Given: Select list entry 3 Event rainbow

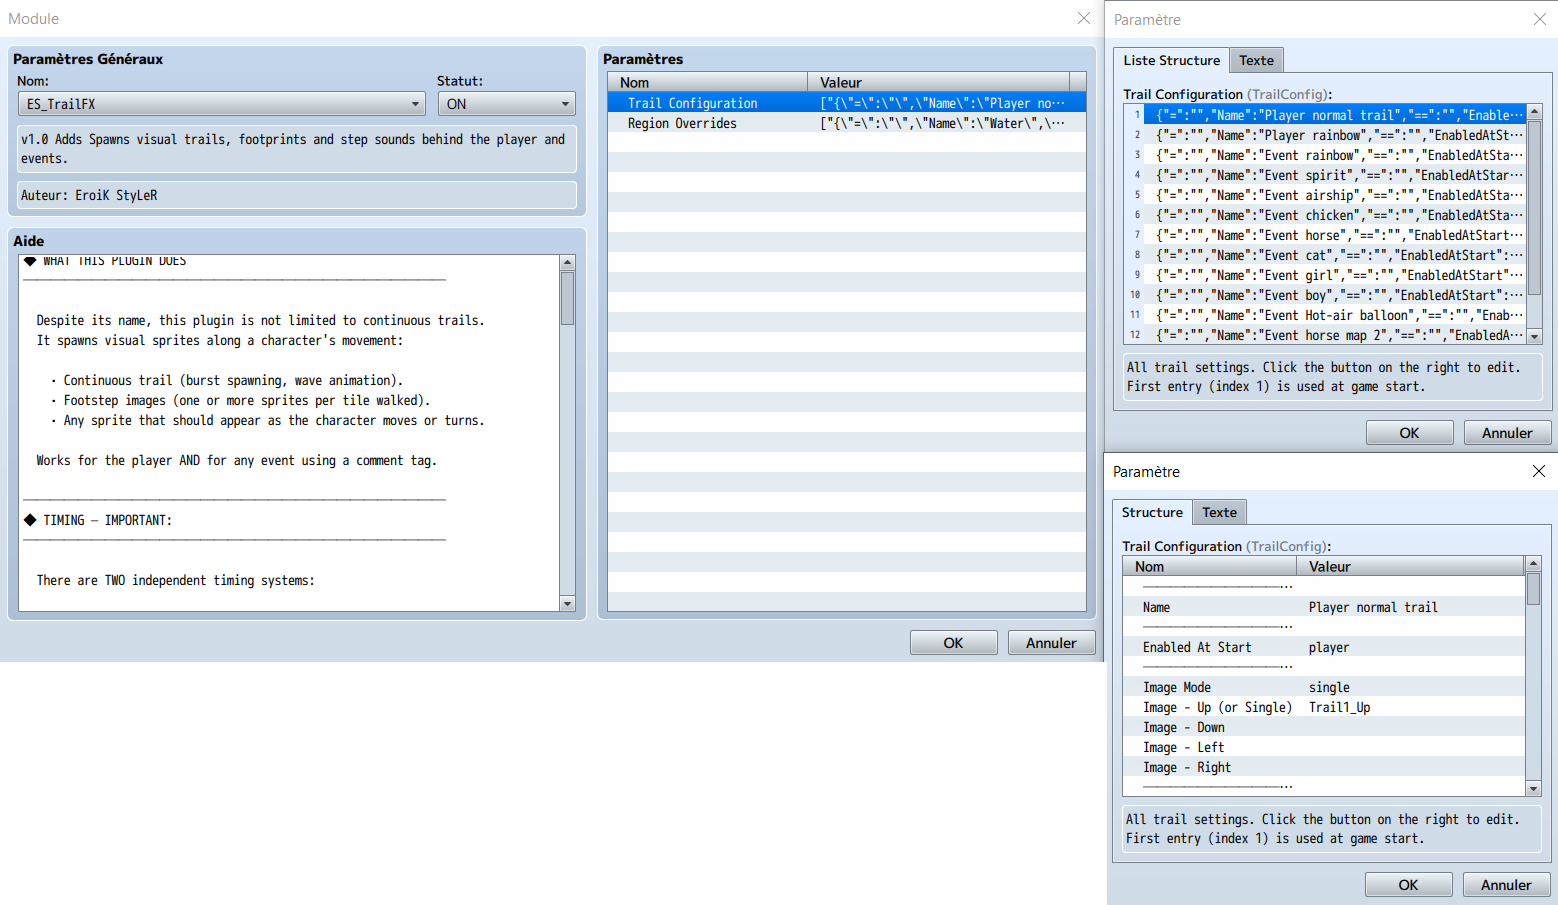Looking at the screenshot, I should pyautogui.click(x=1325, y=155).
